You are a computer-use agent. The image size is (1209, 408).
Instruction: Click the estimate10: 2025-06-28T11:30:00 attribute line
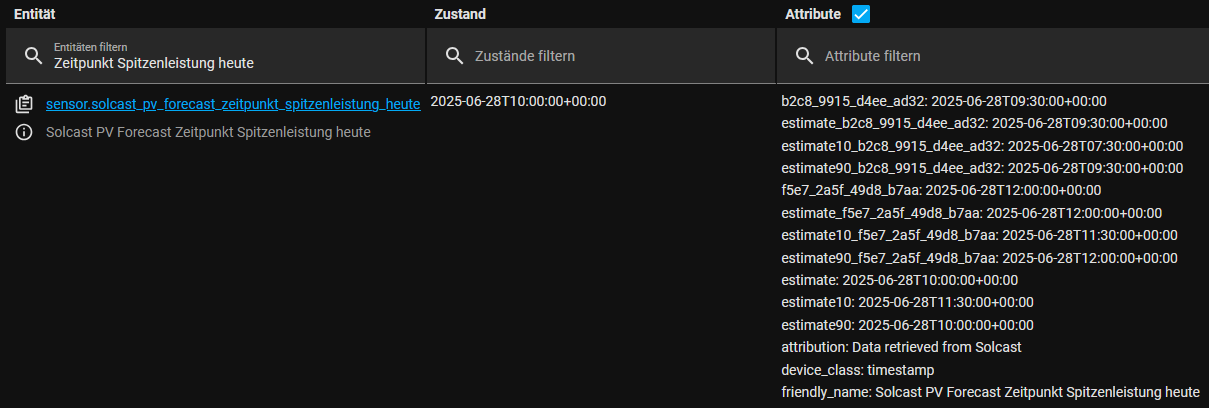(907, 302)
